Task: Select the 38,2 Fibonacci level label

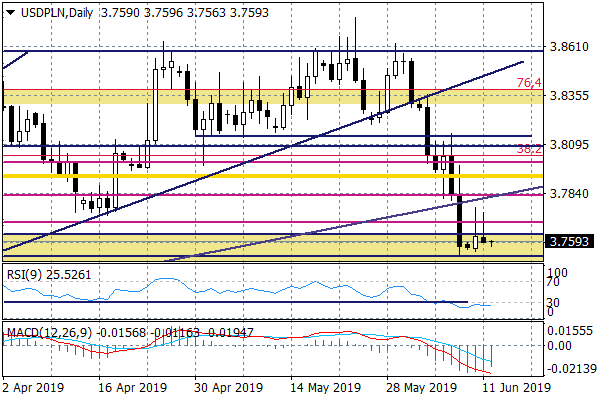Action: (529, 149)
